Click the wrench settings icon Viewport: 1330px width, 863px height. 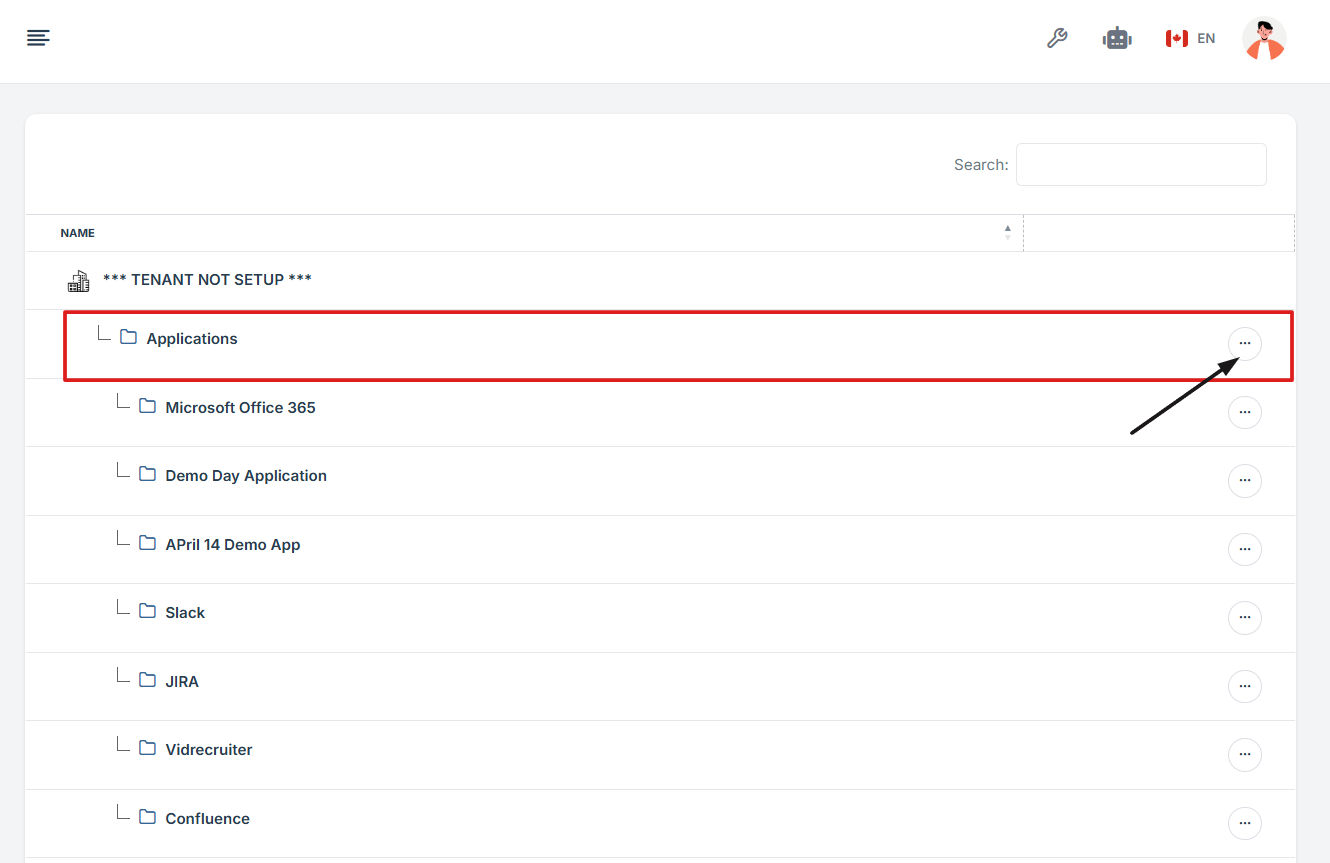1057,38
